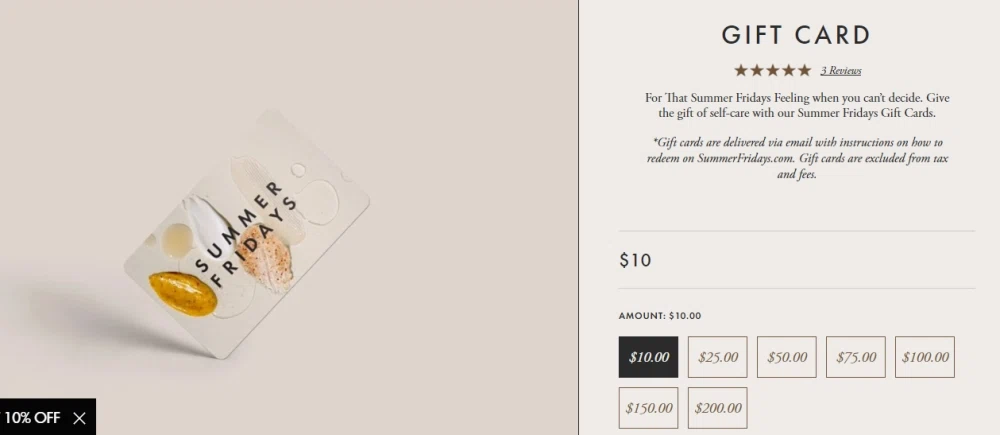Click the first star in the rating
This screenshot has height=435, width=1000.
pyautogui.click(x=740, y=70)
